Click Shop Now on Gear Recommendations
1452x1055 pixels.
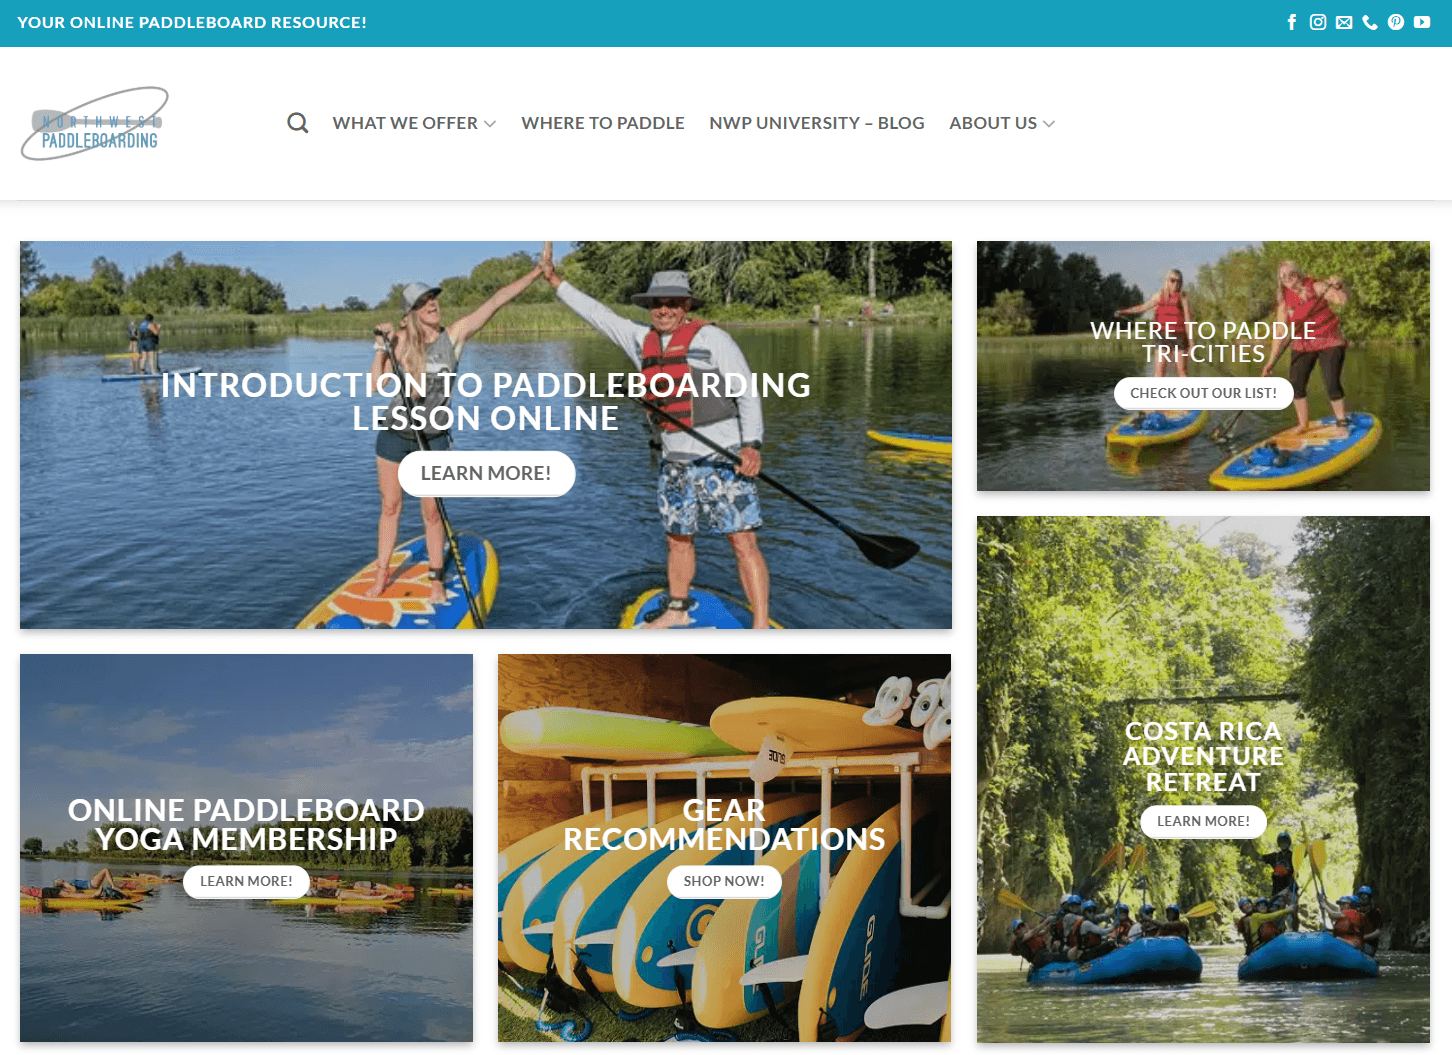pos(724,881)
